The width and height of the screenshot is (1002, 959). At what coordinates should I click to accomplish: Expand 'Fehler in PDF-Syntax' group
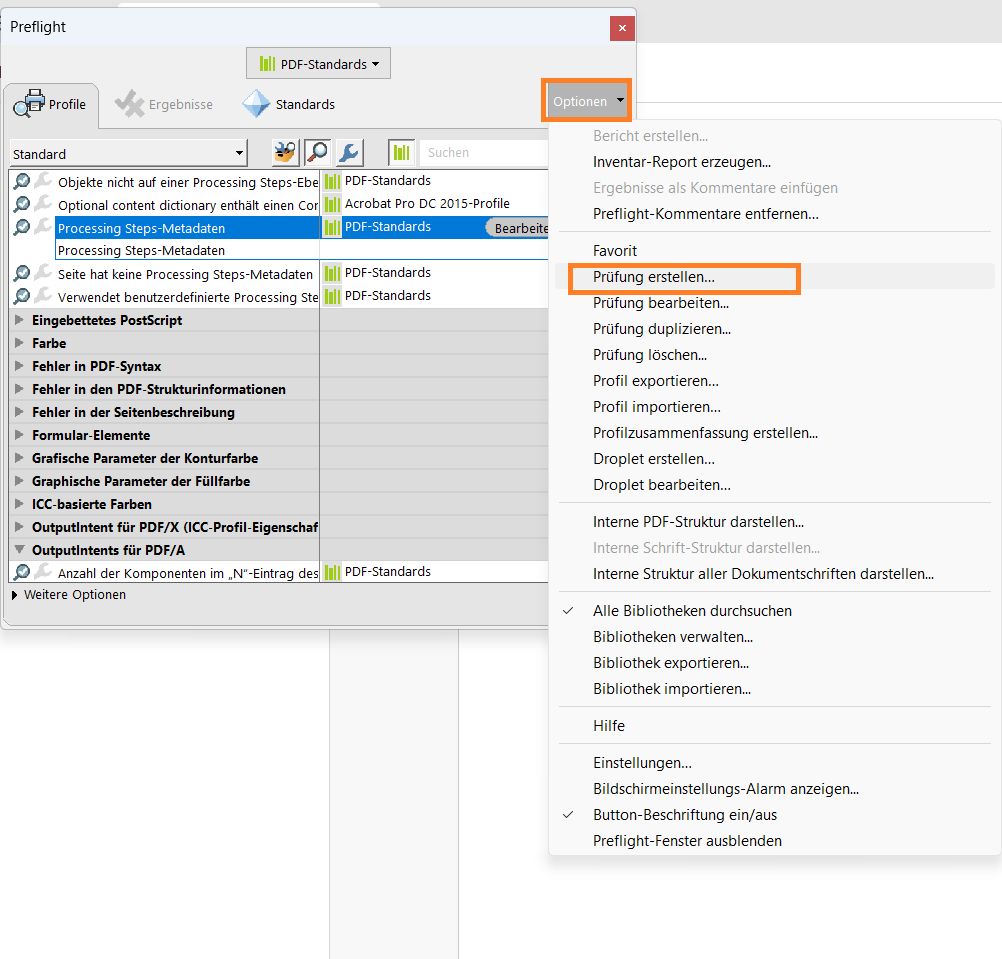(19, 365)
